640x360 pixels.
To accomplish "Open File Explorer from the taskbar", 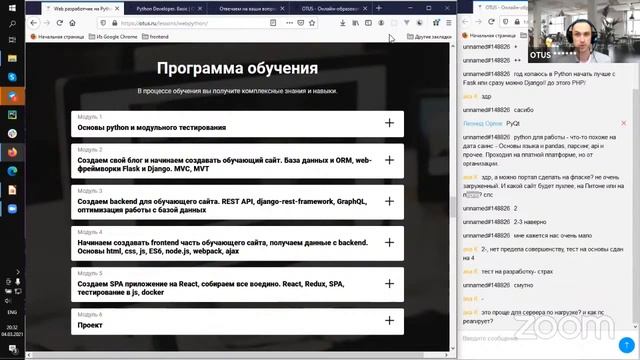I will tap(12, 58).
